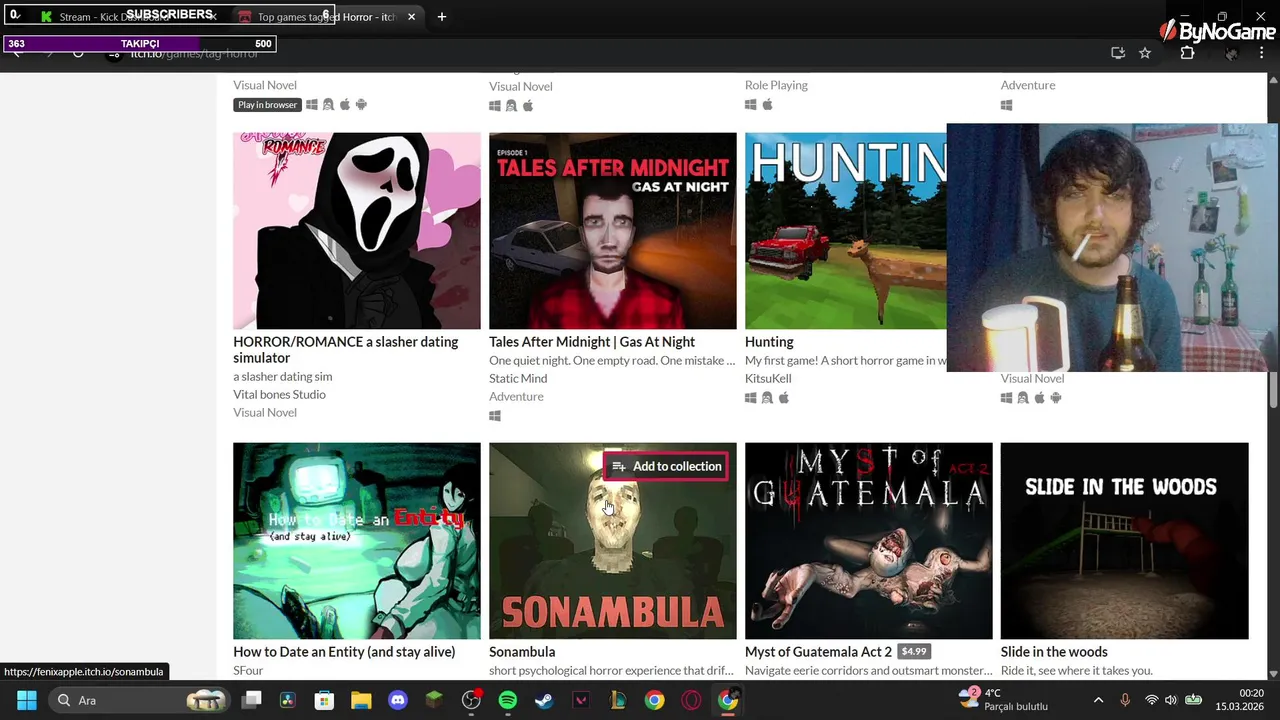Click the $4.99 price tag on Myst of Guatemala
The image size is (1280, 720).
(x=914, y=651)
